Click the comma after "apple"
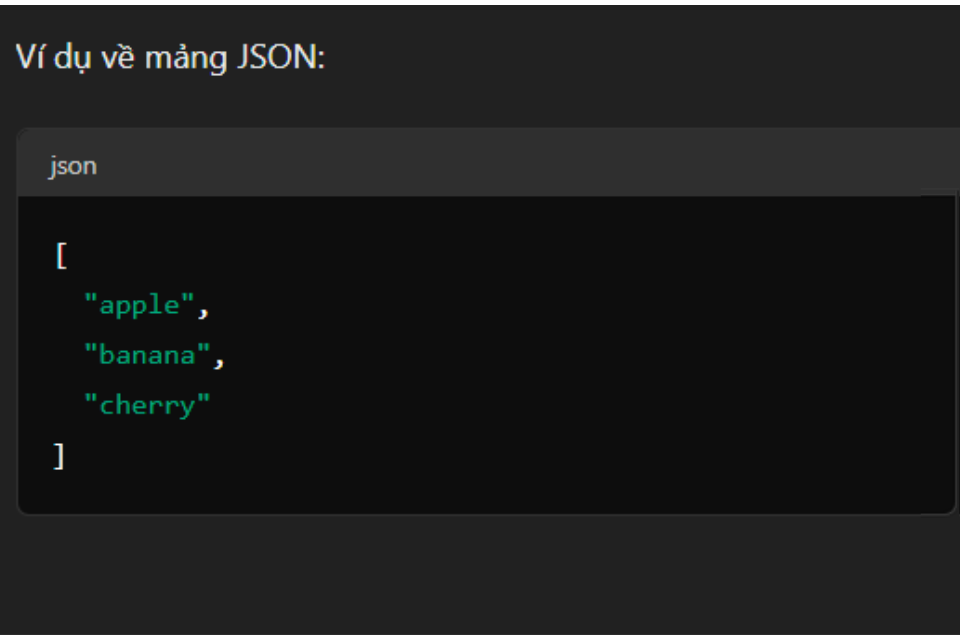Screen dimensions: 960x640 coord(202,308)
